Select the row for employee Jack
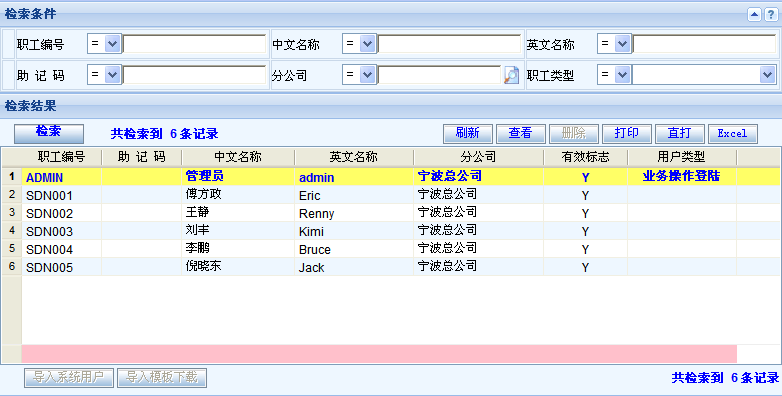The width and height of the screenshot is (782, 396). point(379,267)
